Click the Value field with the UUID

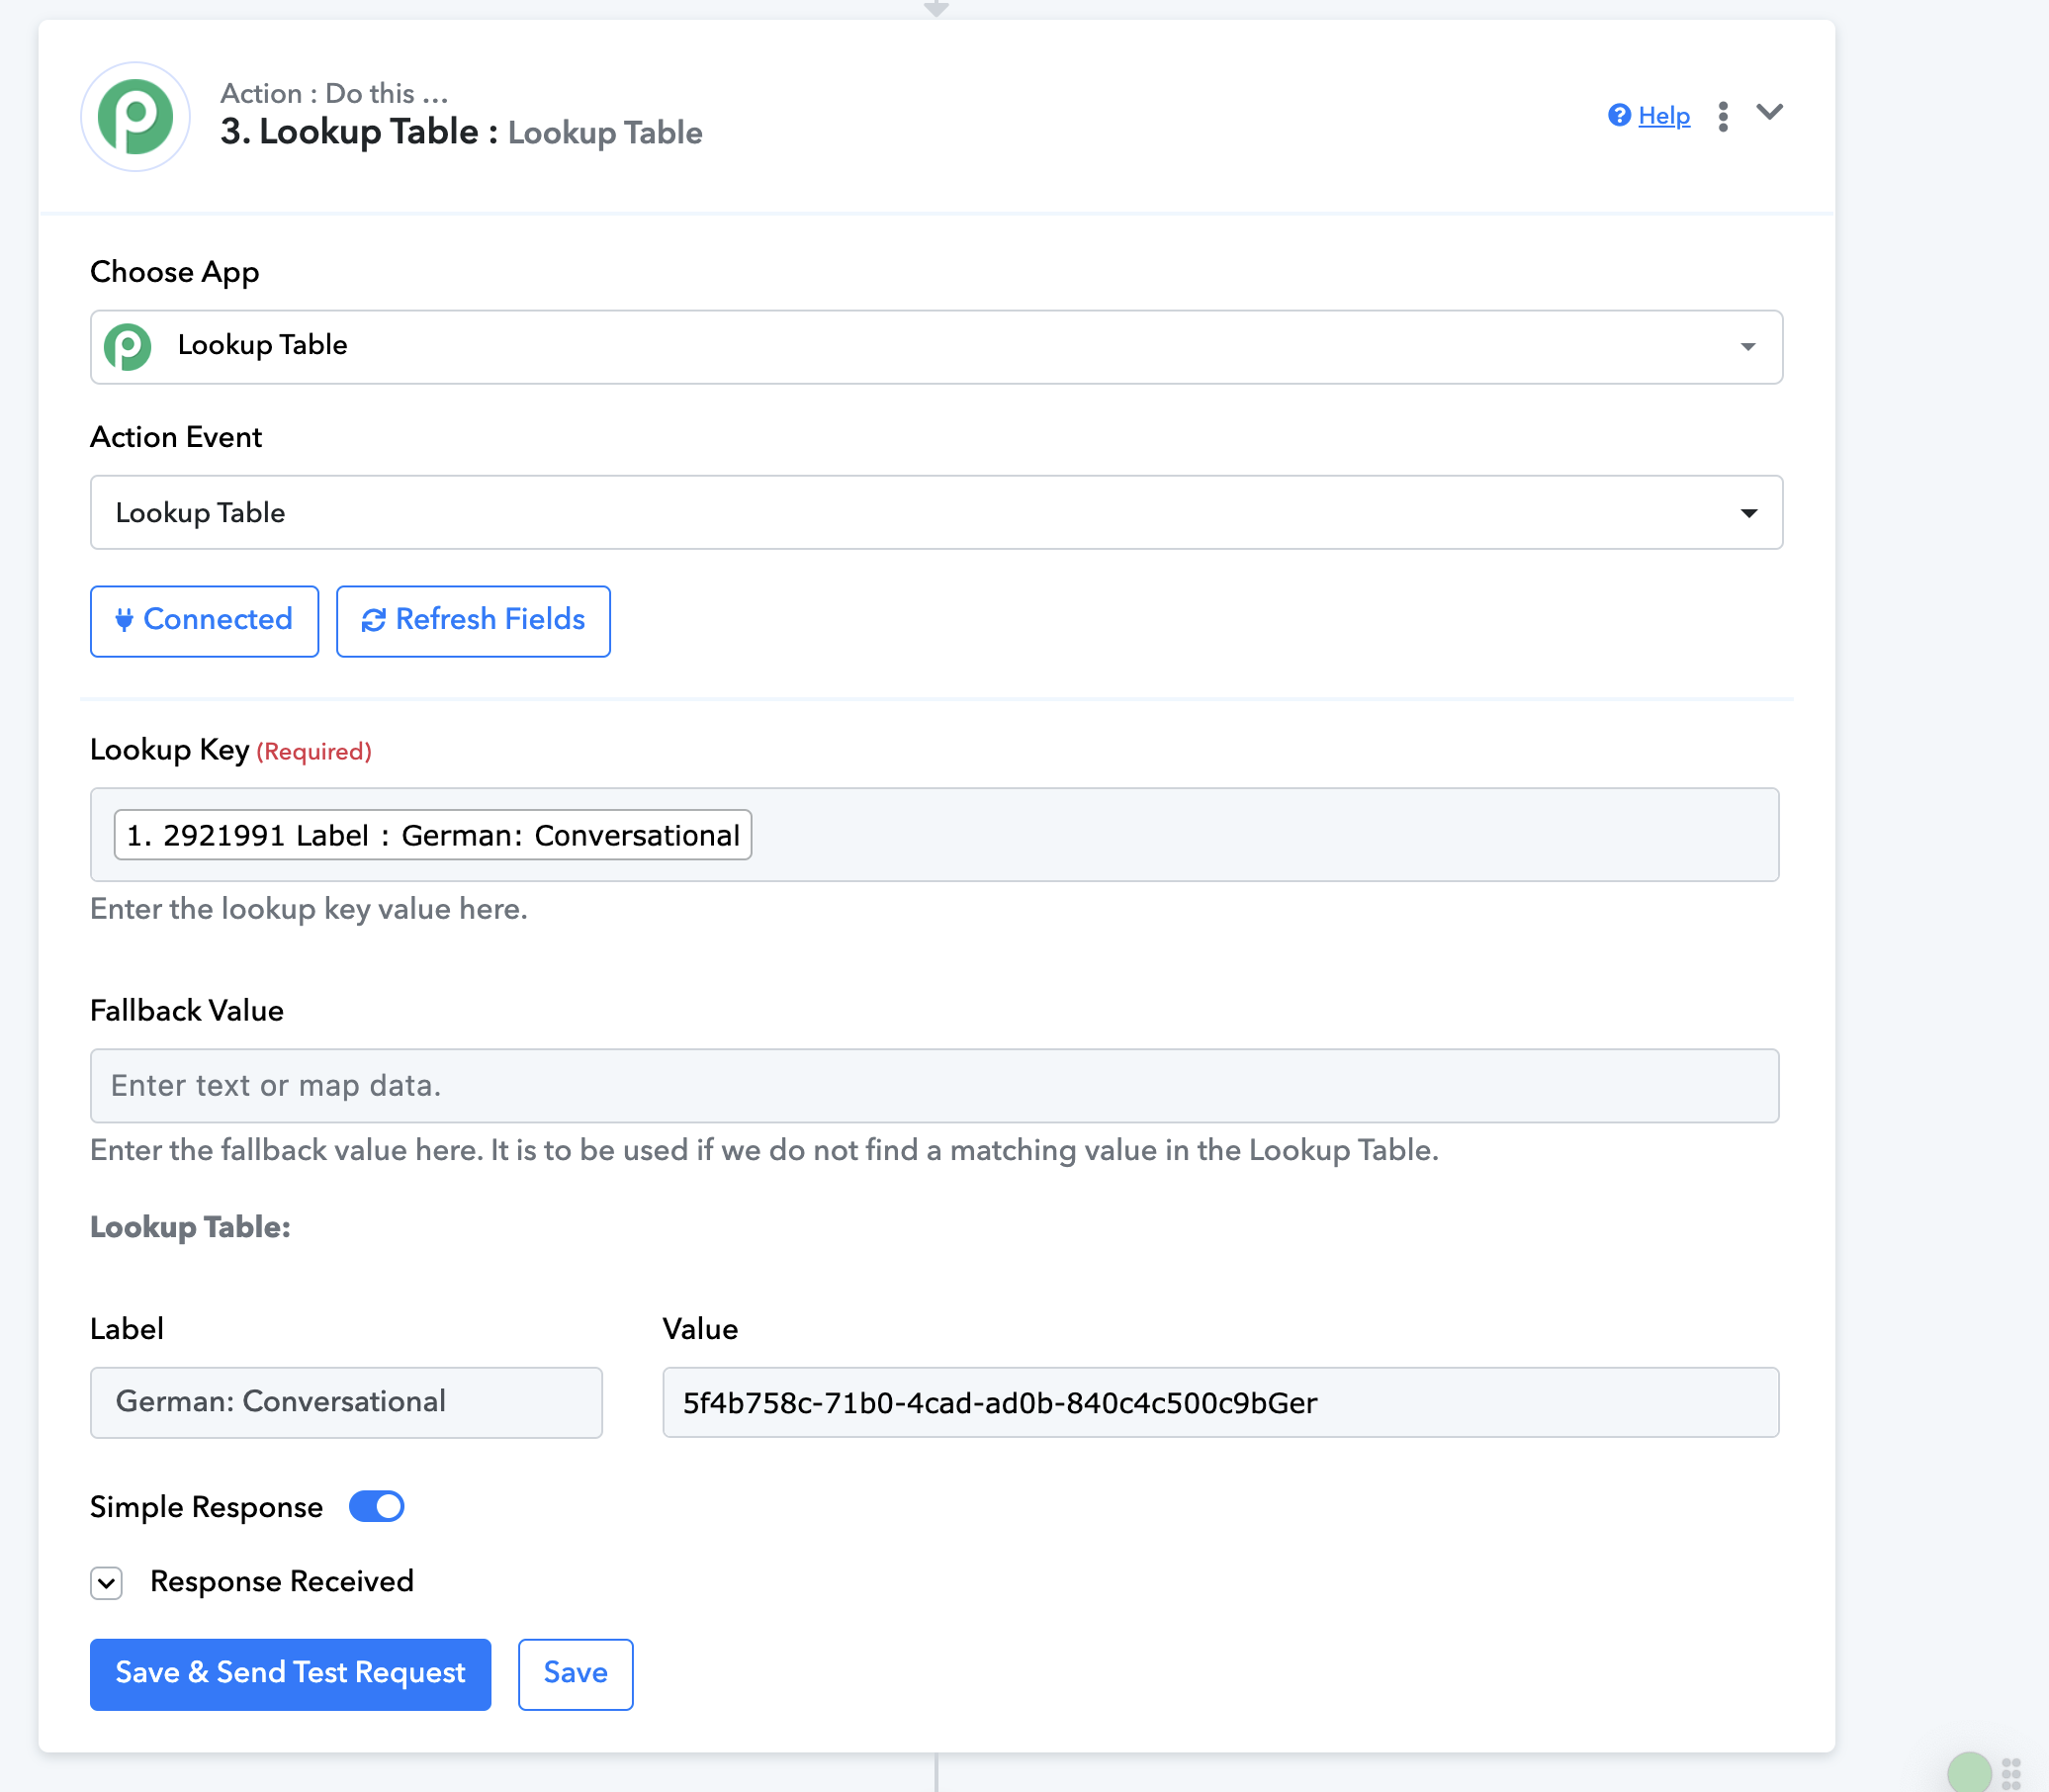click(1220, 1402)
